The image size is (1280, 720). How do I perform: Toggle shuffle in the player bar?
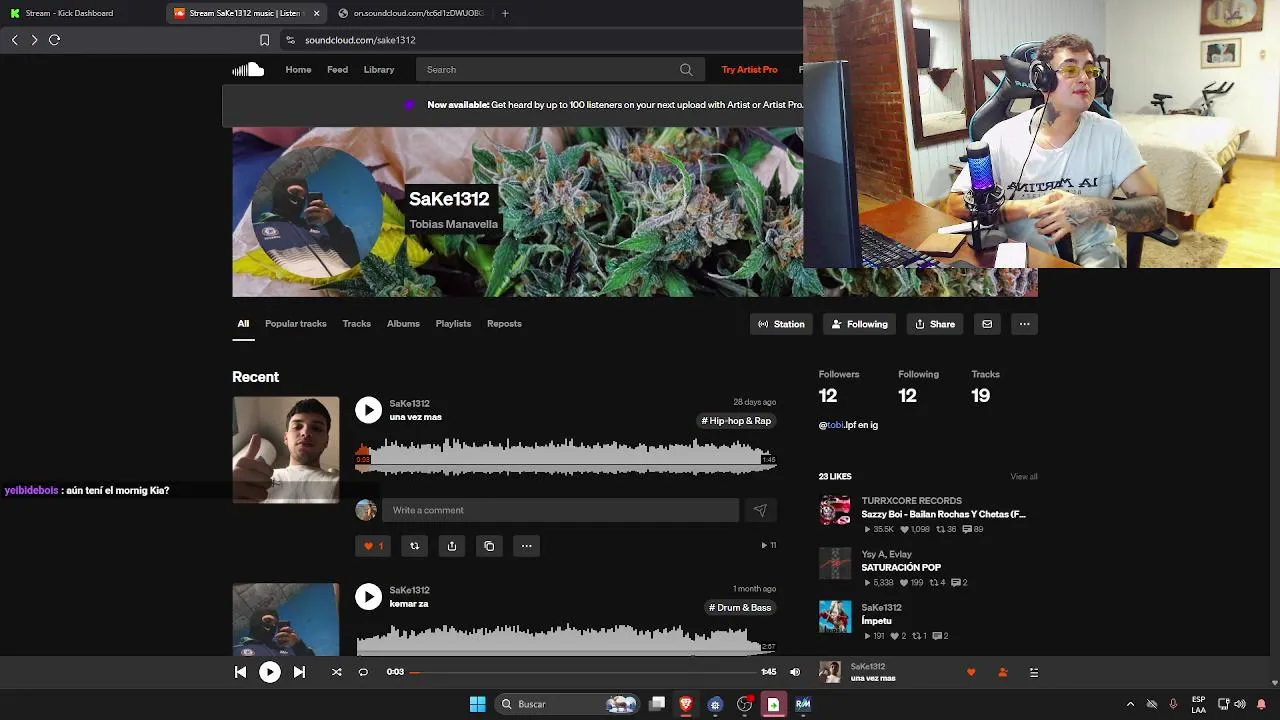click(x=337, y=673)
